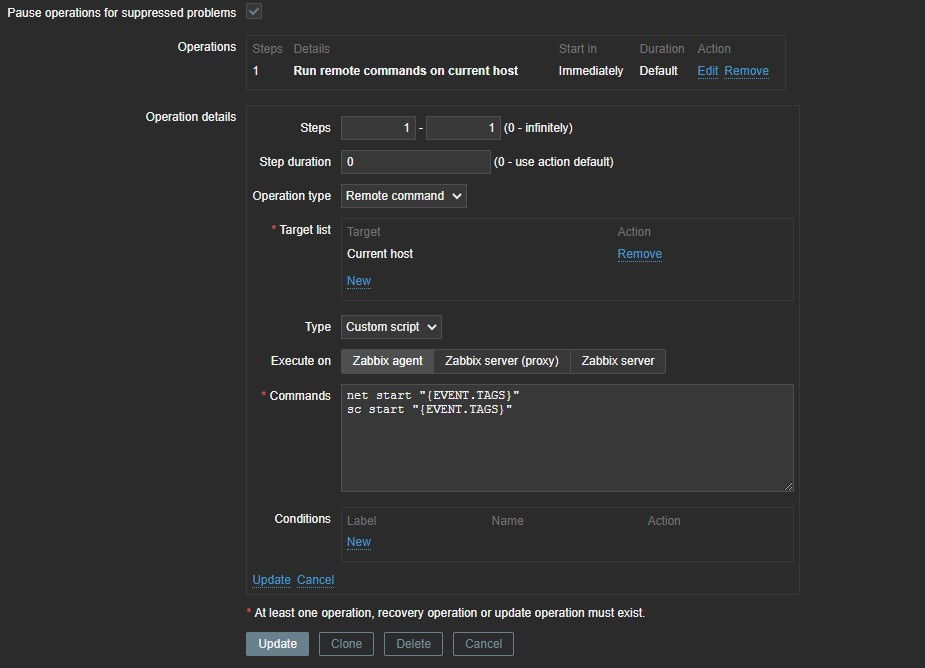Select Zabbix server (proxy) execute option

[501, 361]
